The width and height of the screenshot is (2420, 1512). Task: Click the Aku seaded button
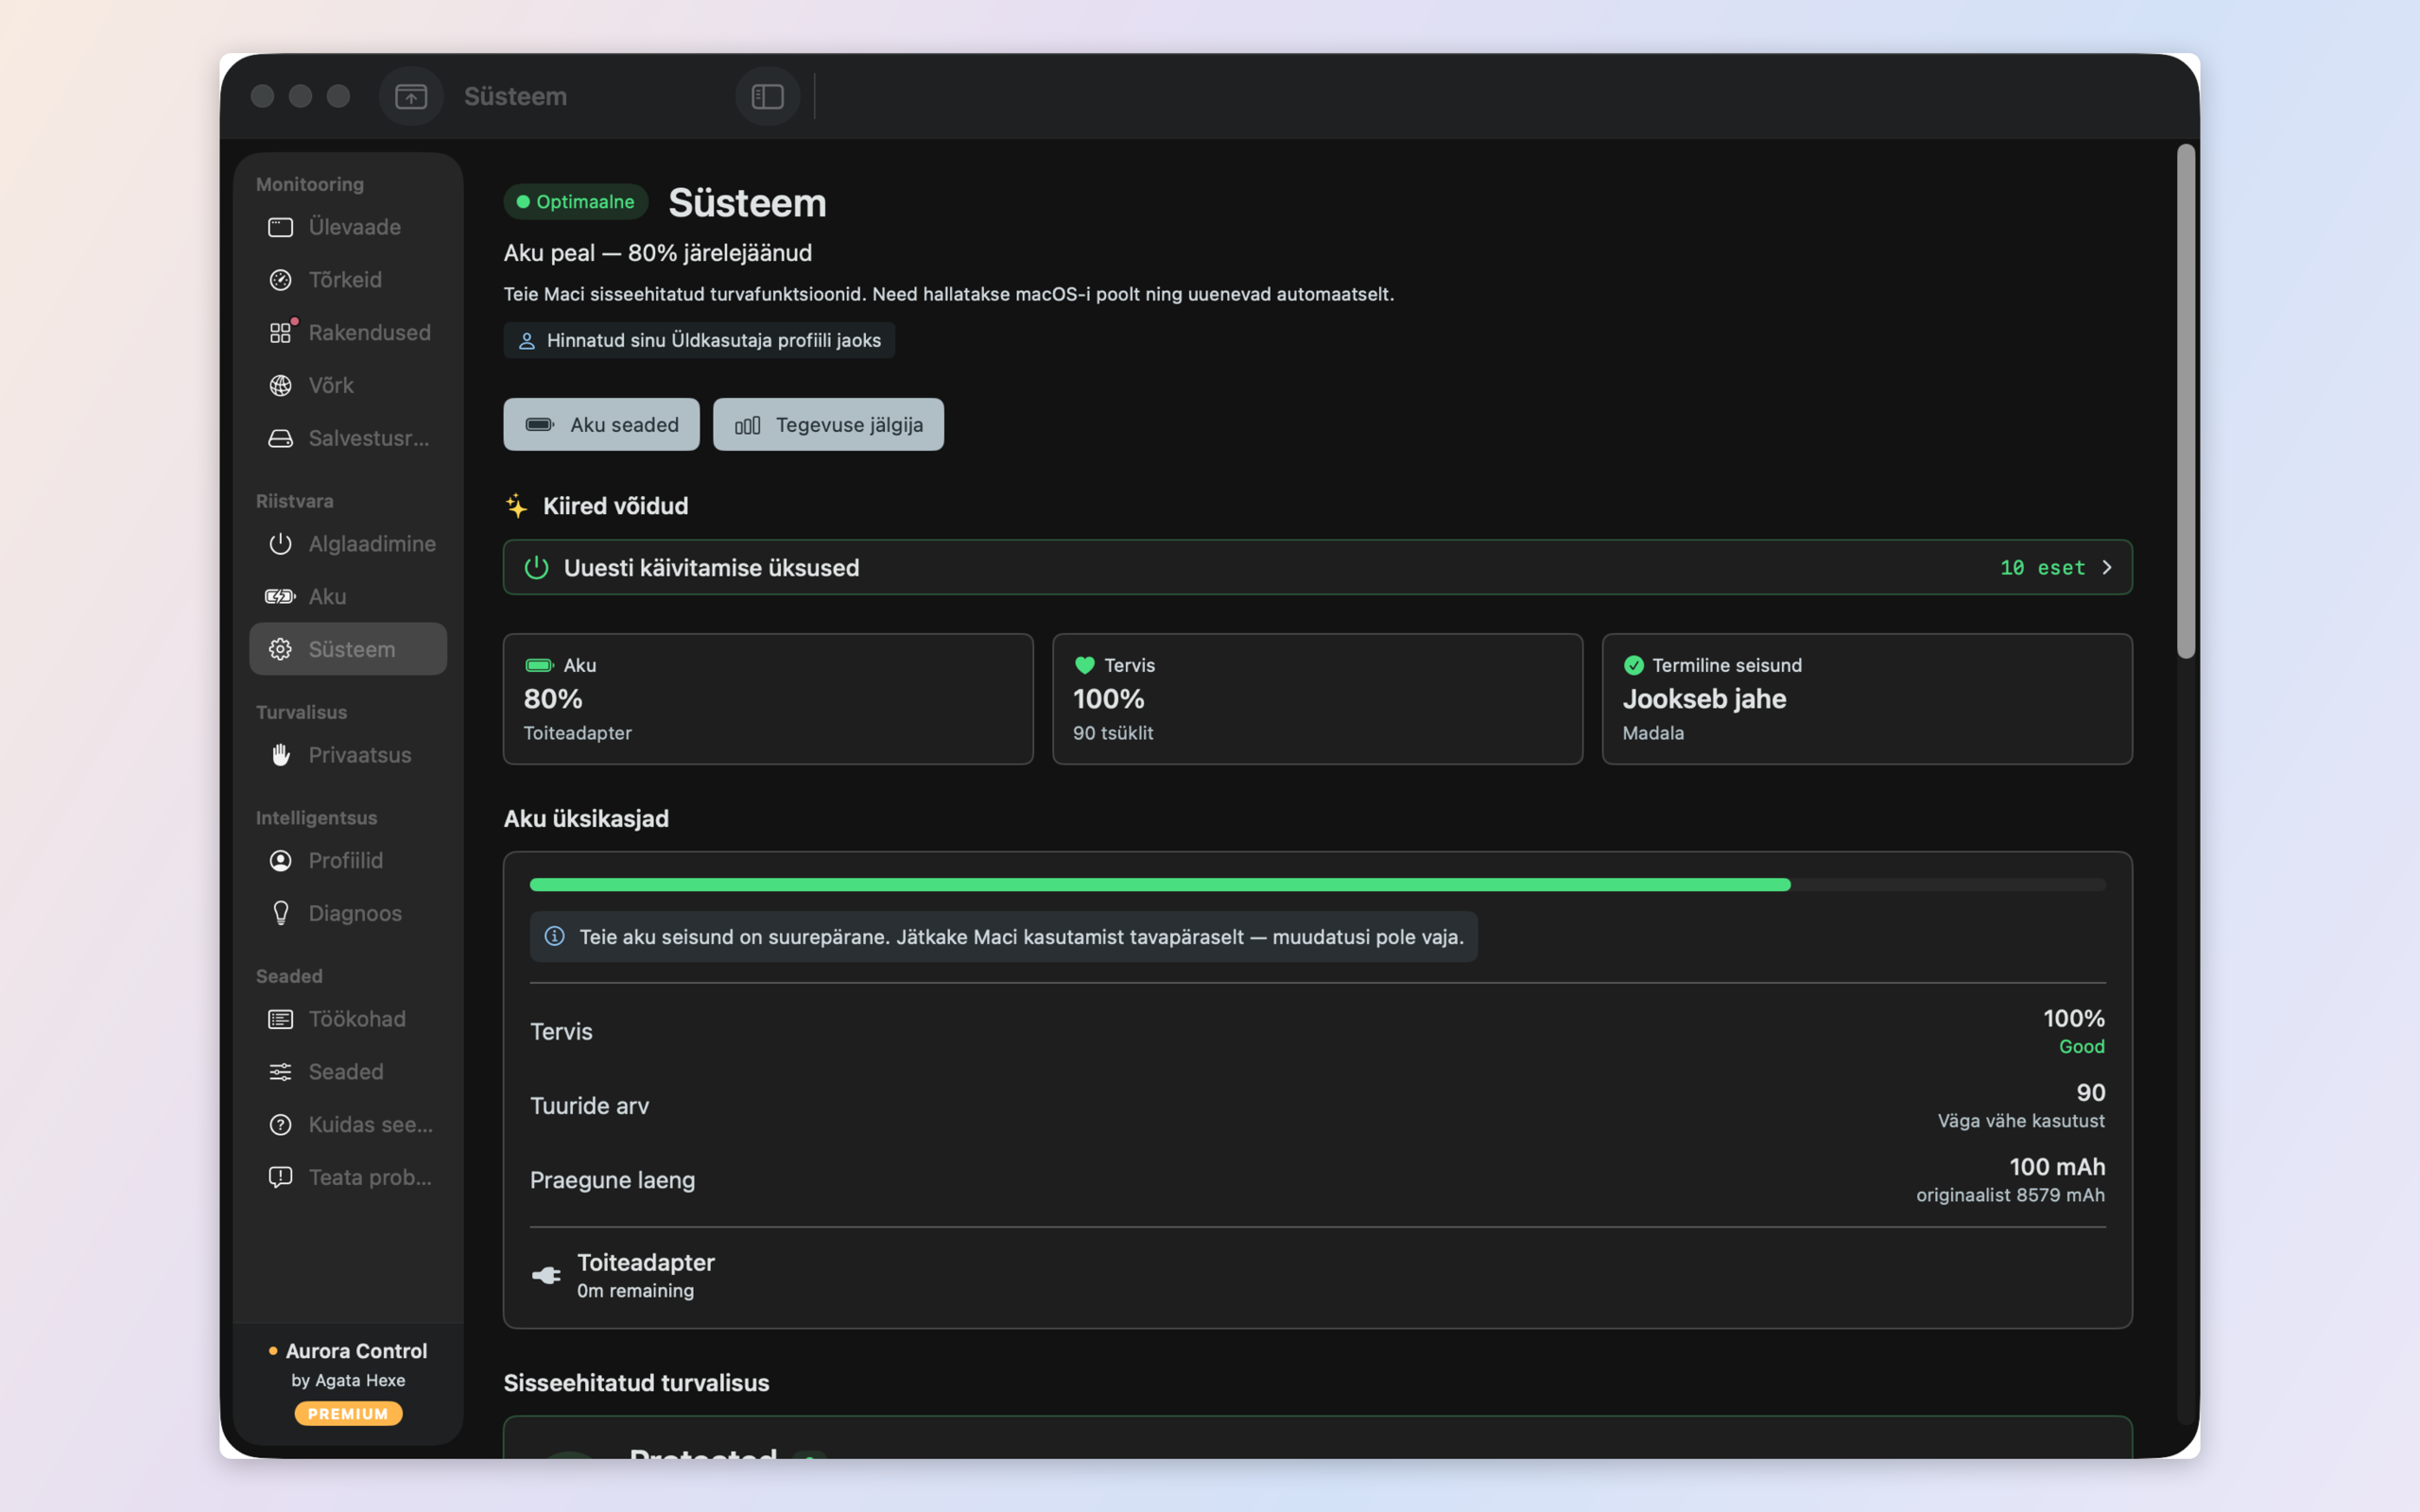pos(601,424)
